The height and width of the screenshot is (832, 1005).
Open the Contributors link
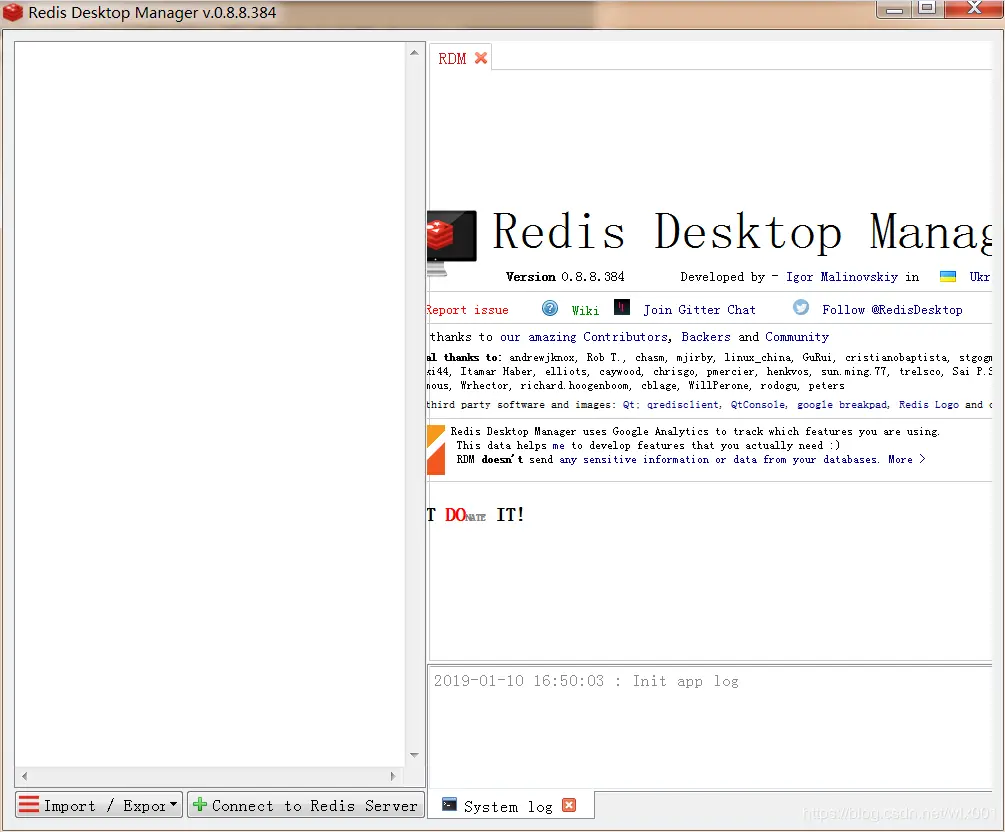[x=626, y=337]
